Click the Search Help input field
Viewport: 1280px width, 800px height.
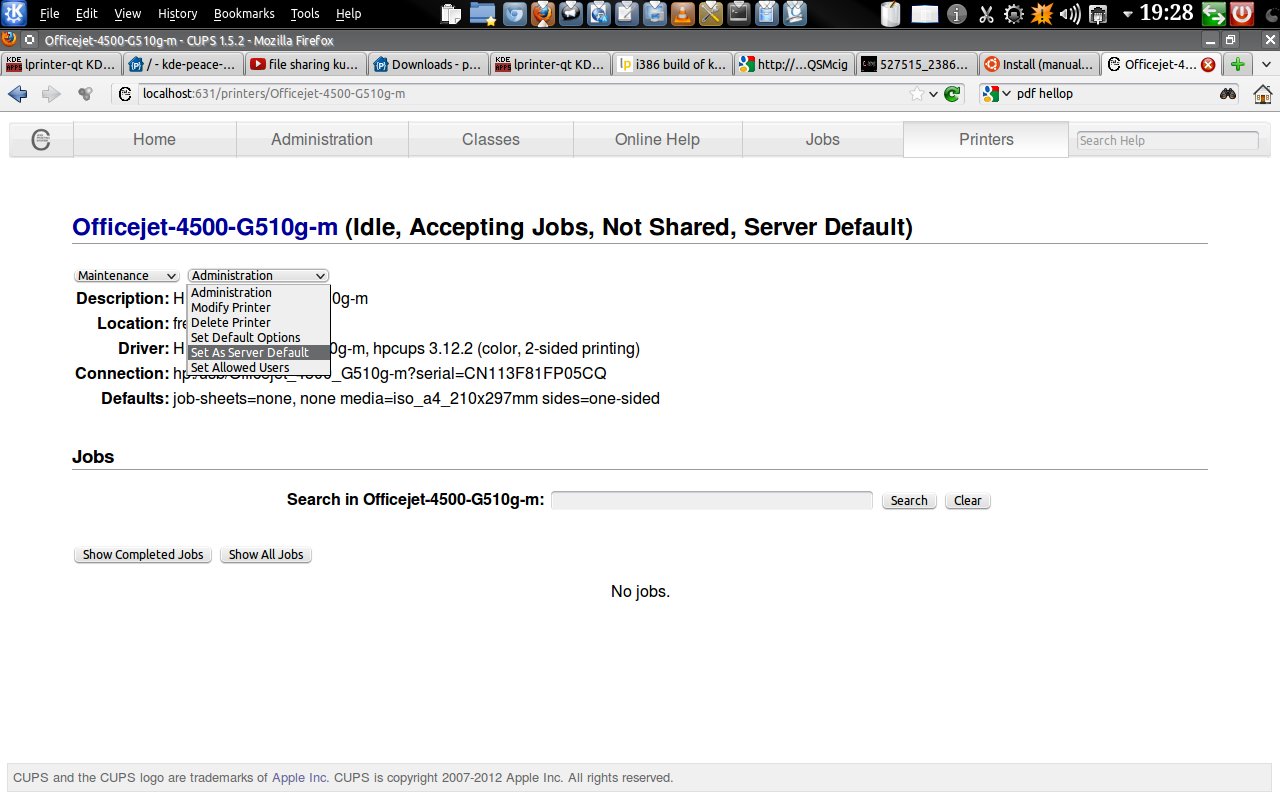[x=1167, y=141]
